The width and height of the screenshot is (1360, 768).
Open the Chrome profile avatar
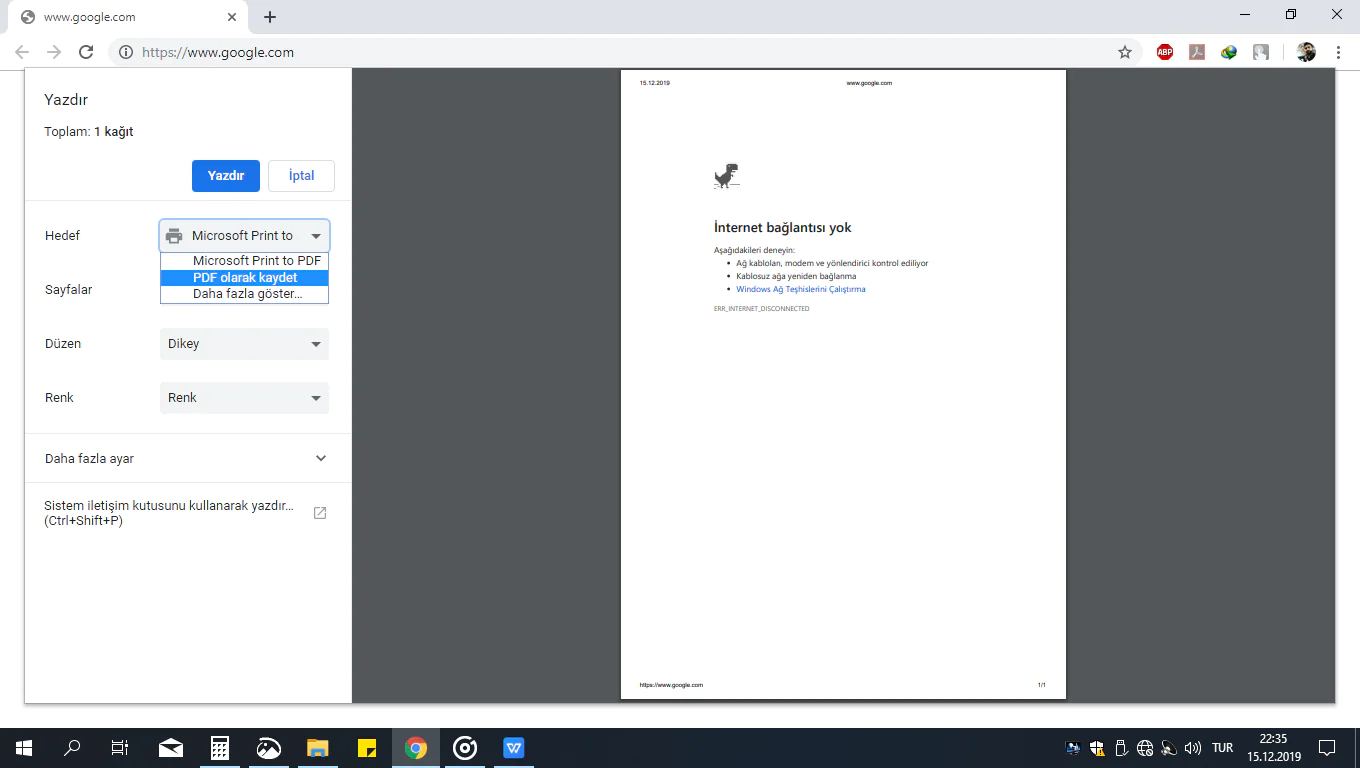point(1306,52)
